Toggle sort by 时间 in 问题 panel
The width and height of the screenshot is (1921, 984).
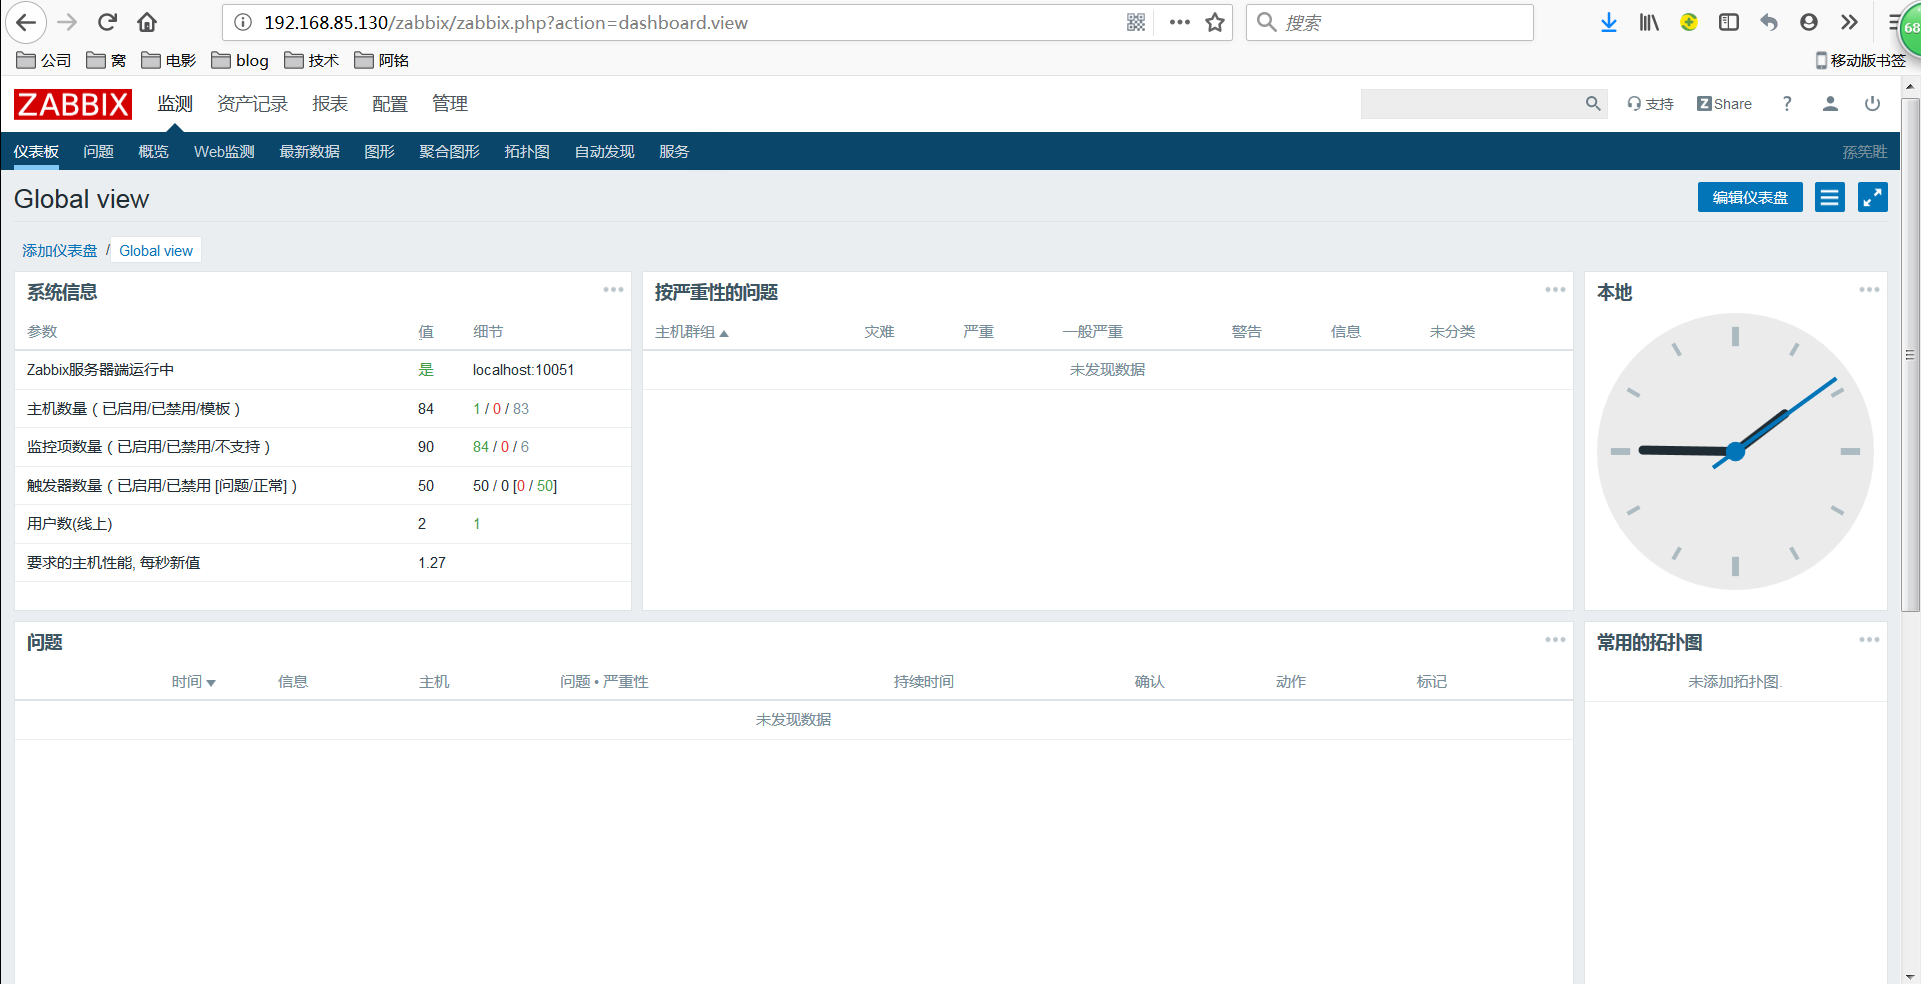pos(194,681)
